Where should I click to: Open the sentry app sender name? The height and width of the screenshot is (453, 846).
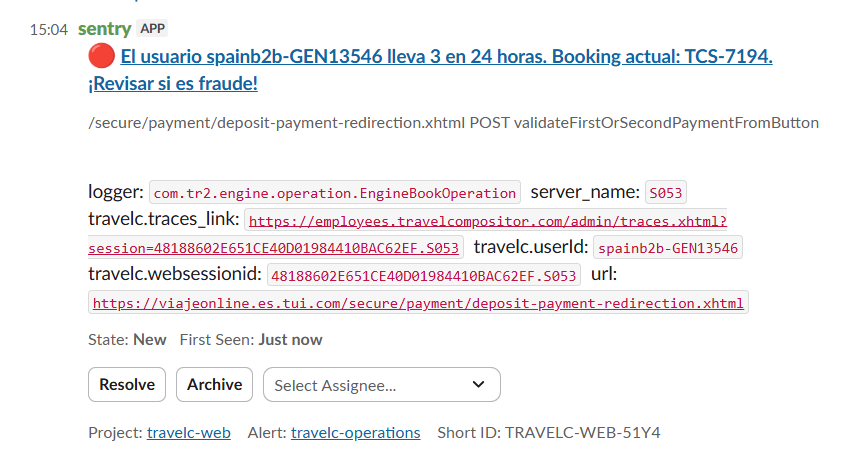point(104,29)
